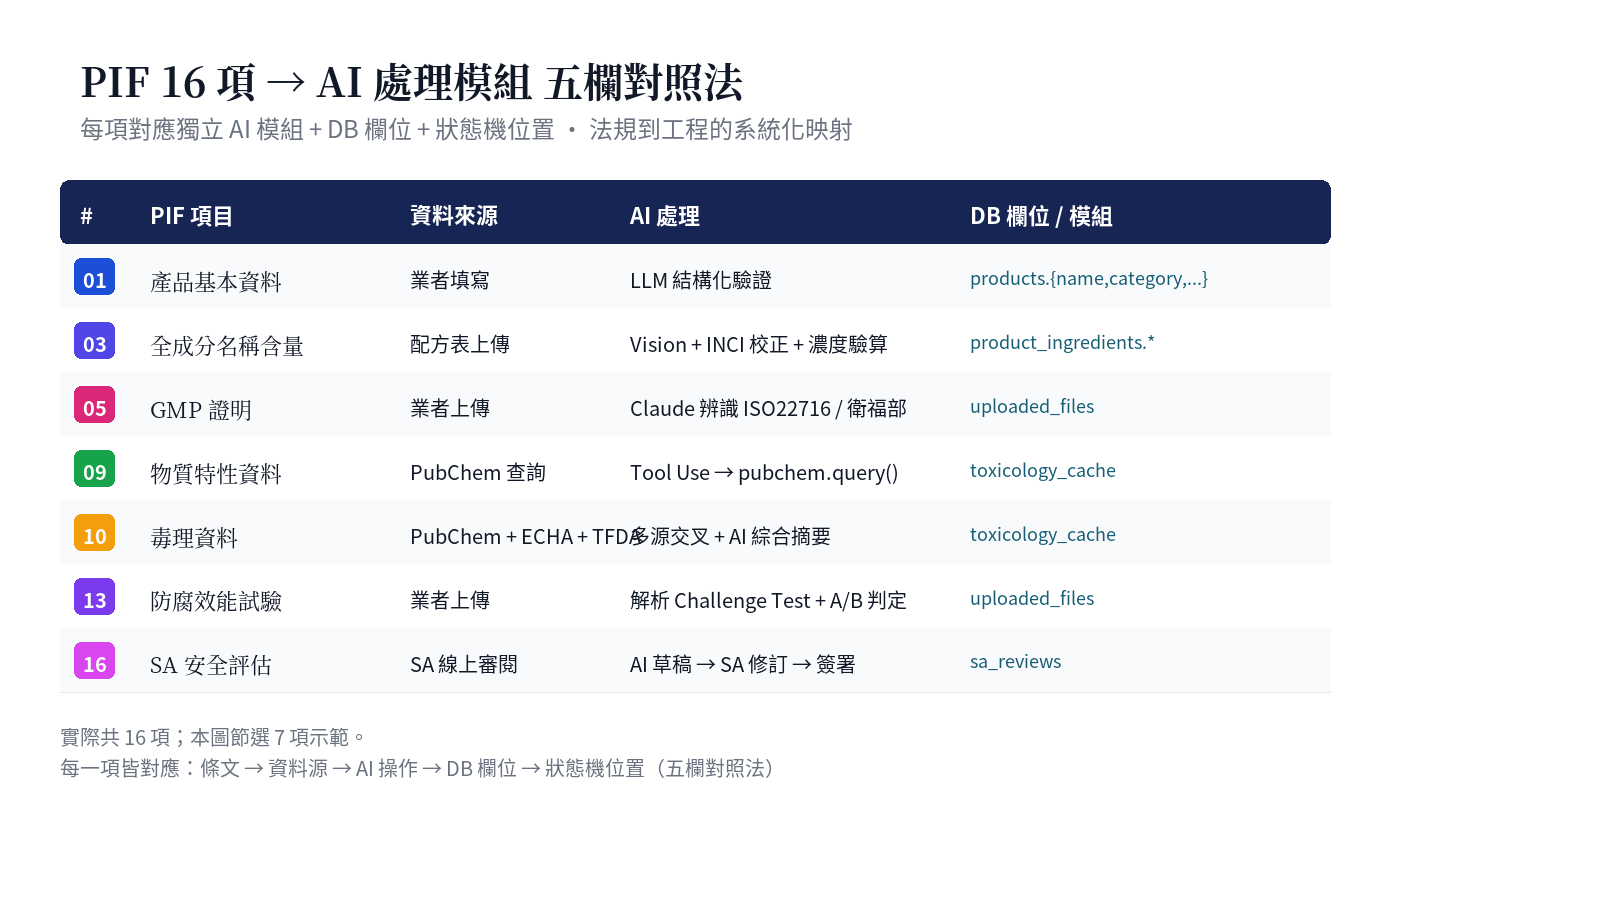
Task: Click 'uploaded_files' in the 防腐效能試驗 row
Action: coord(1032,599)
